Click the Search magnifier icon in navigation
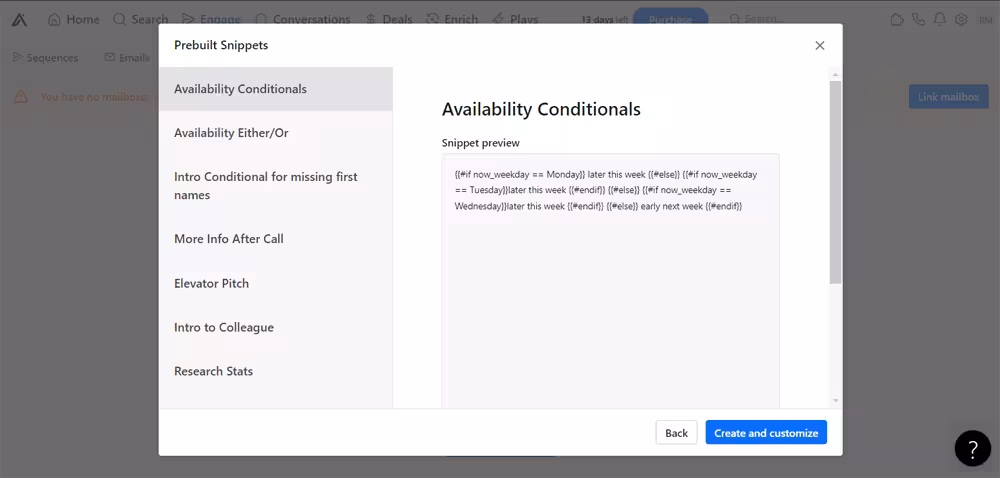 120,19
